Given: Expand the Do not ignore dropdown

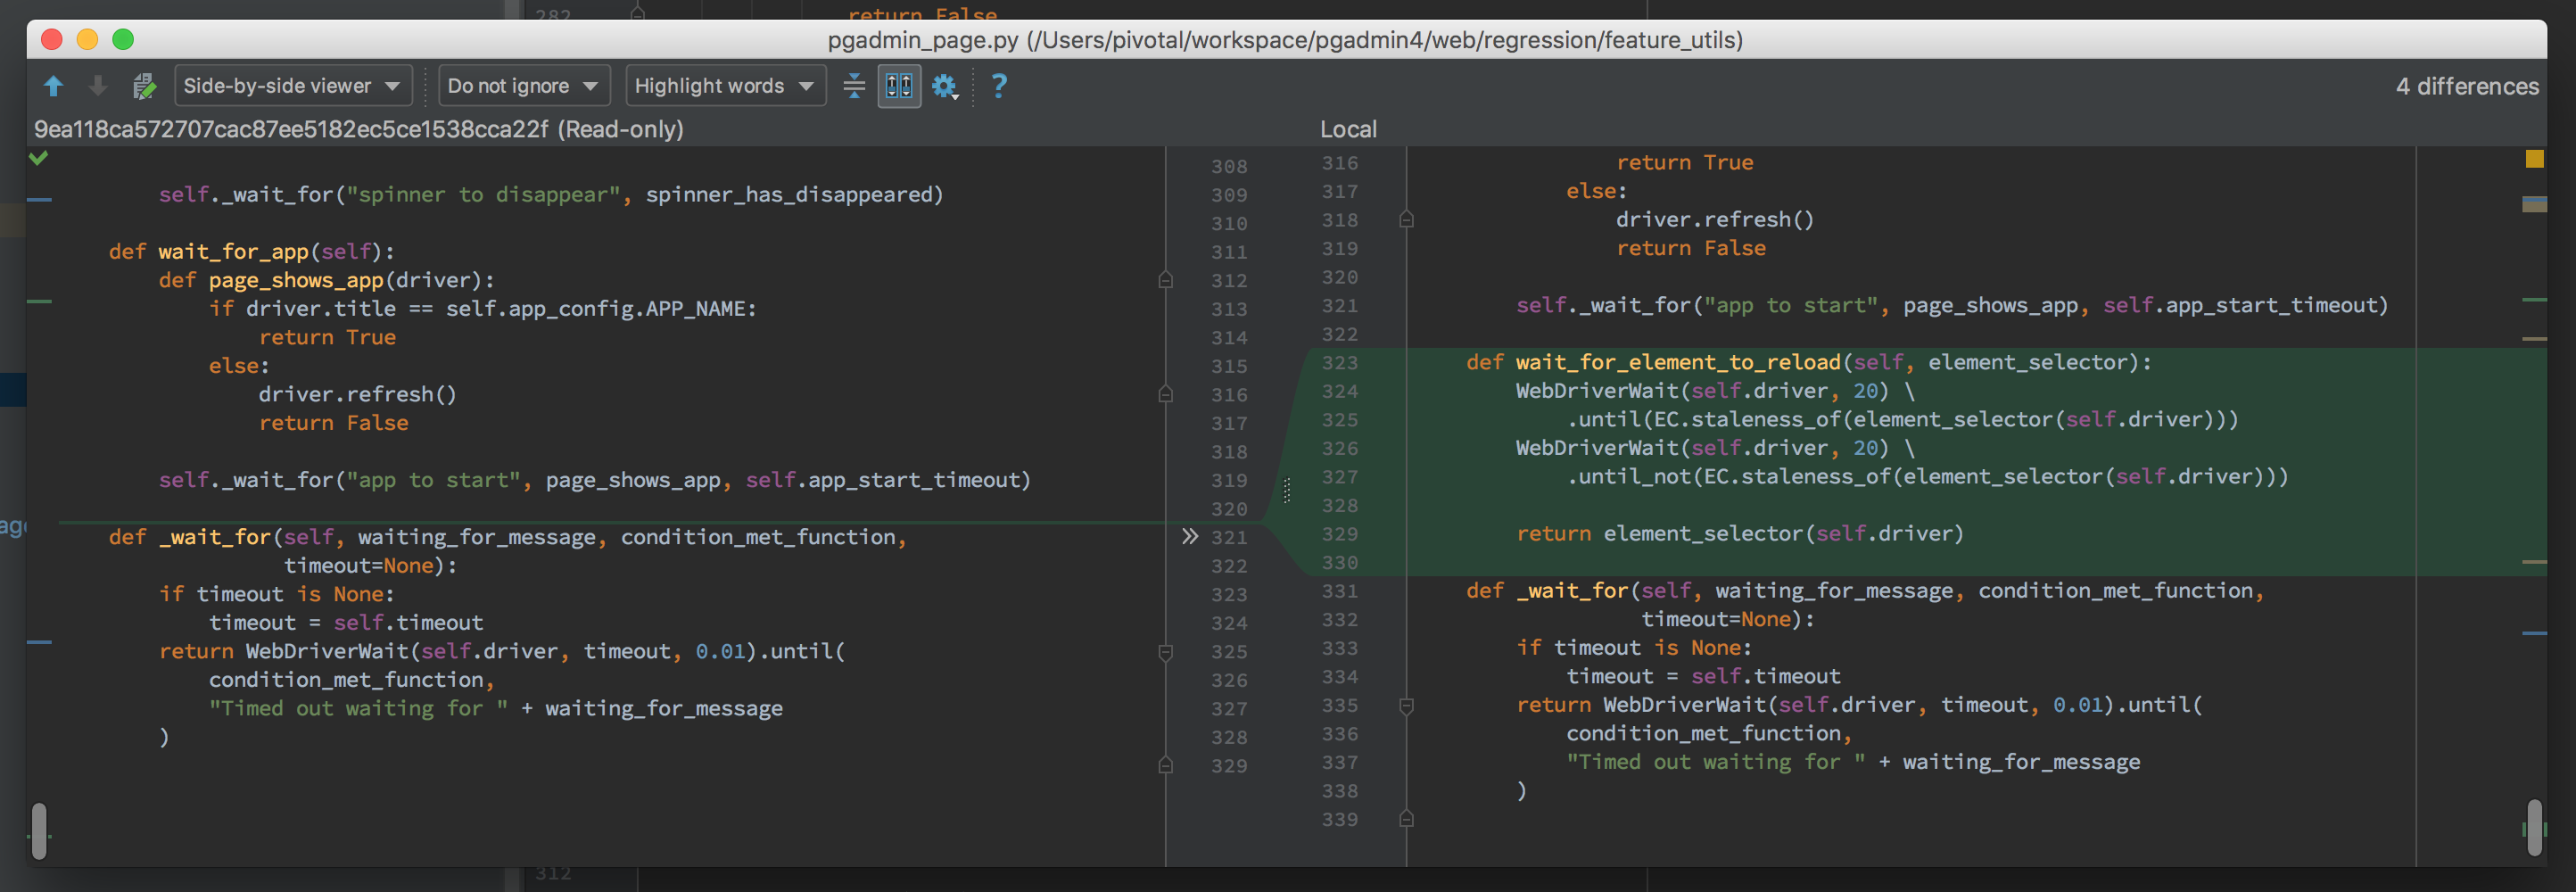Looking at the screenshot, I should tap(522, 86).
